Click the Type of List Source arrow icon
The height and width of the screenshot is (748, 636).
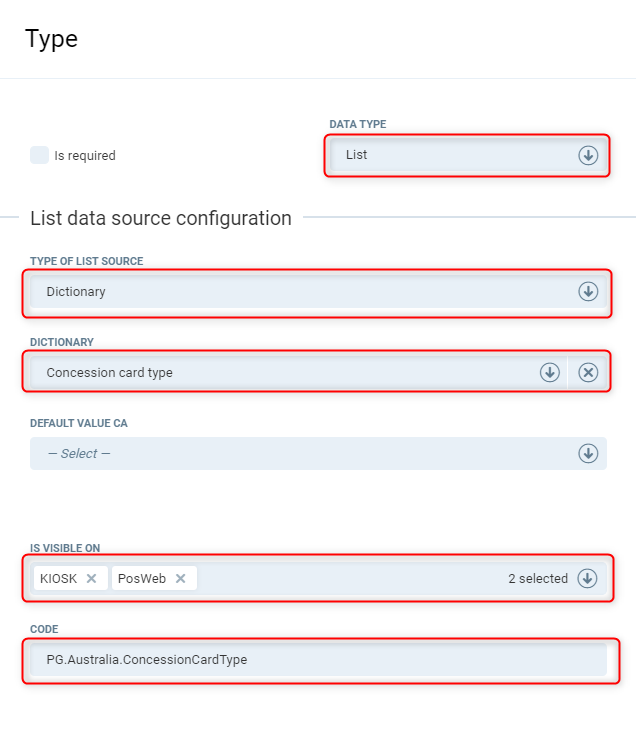pyautogui.click(x=588, y=292)
